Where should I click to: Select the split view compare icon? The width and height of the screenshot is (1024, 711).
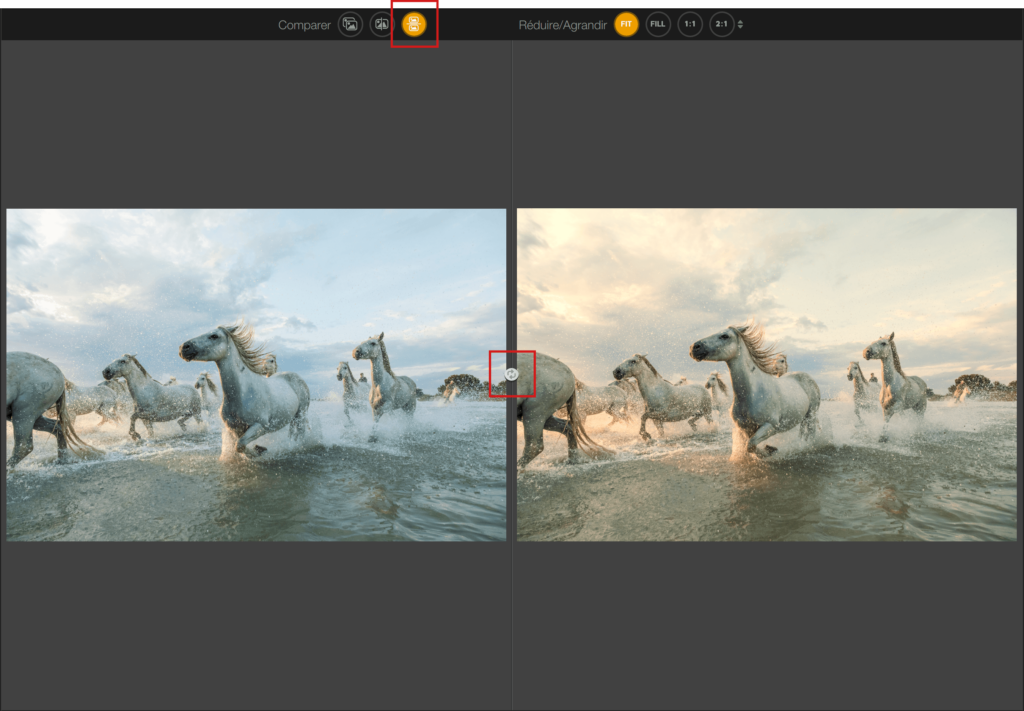(x=381, y=25)
